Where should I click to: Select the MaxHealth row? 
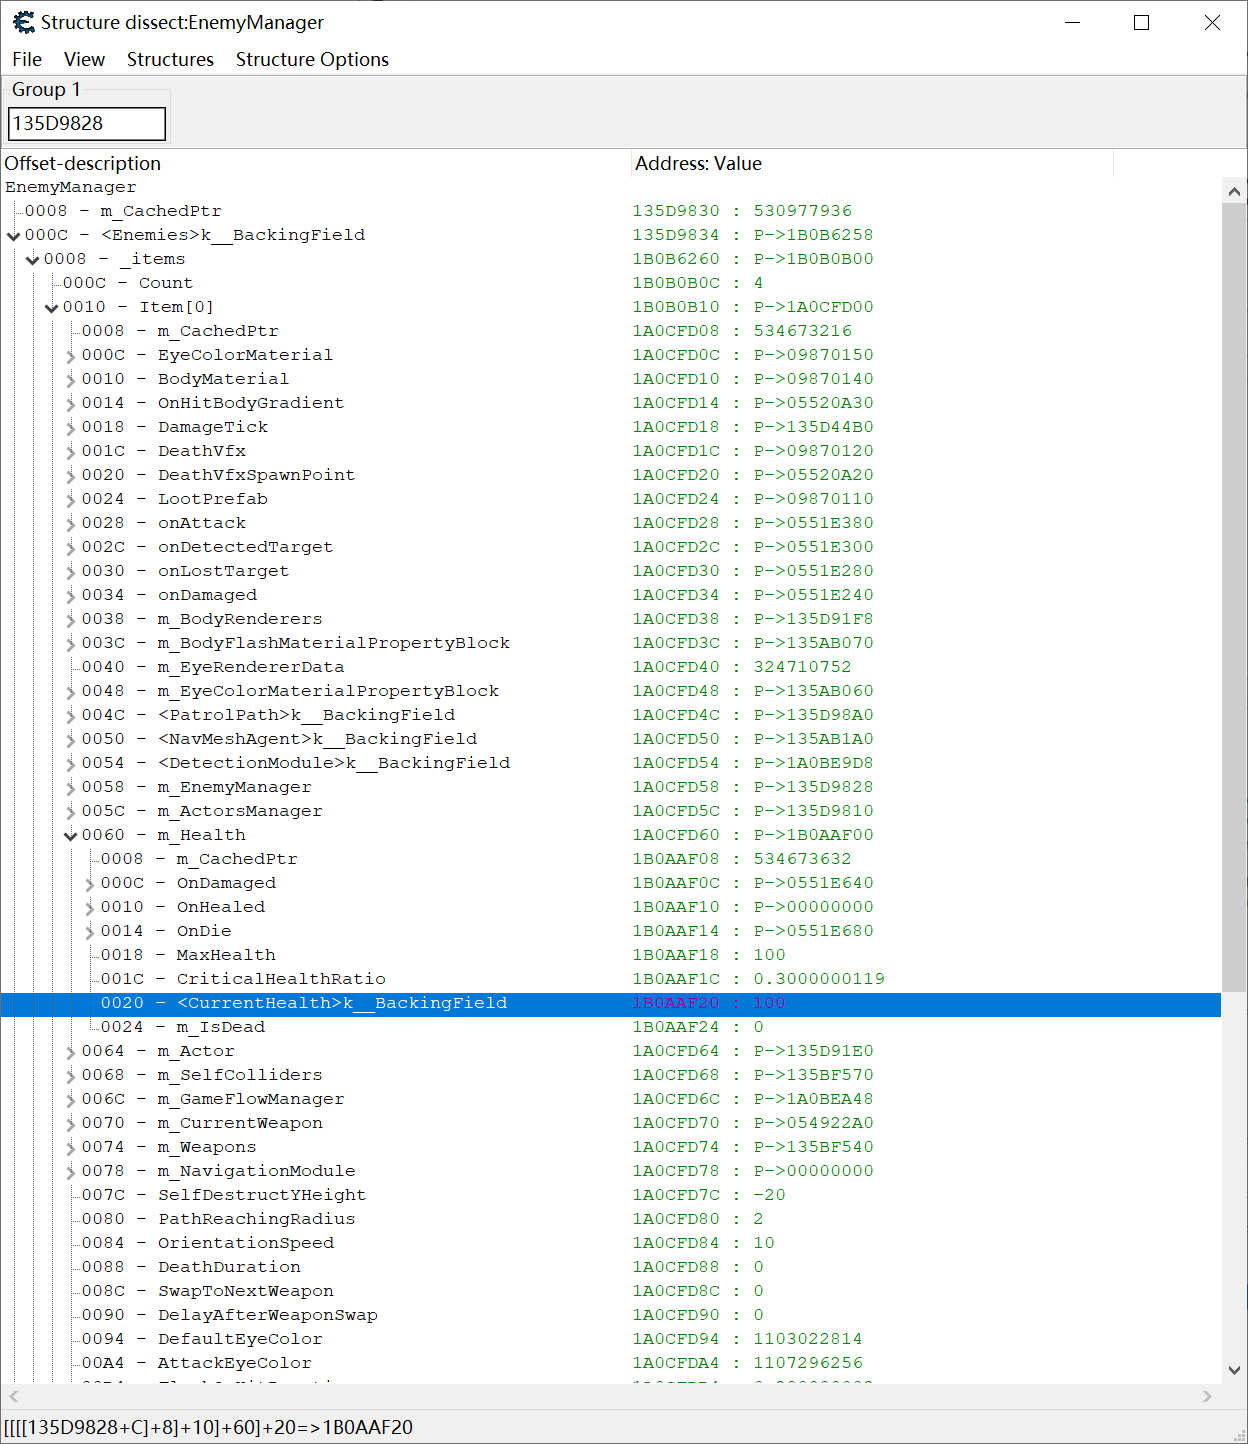611,955
